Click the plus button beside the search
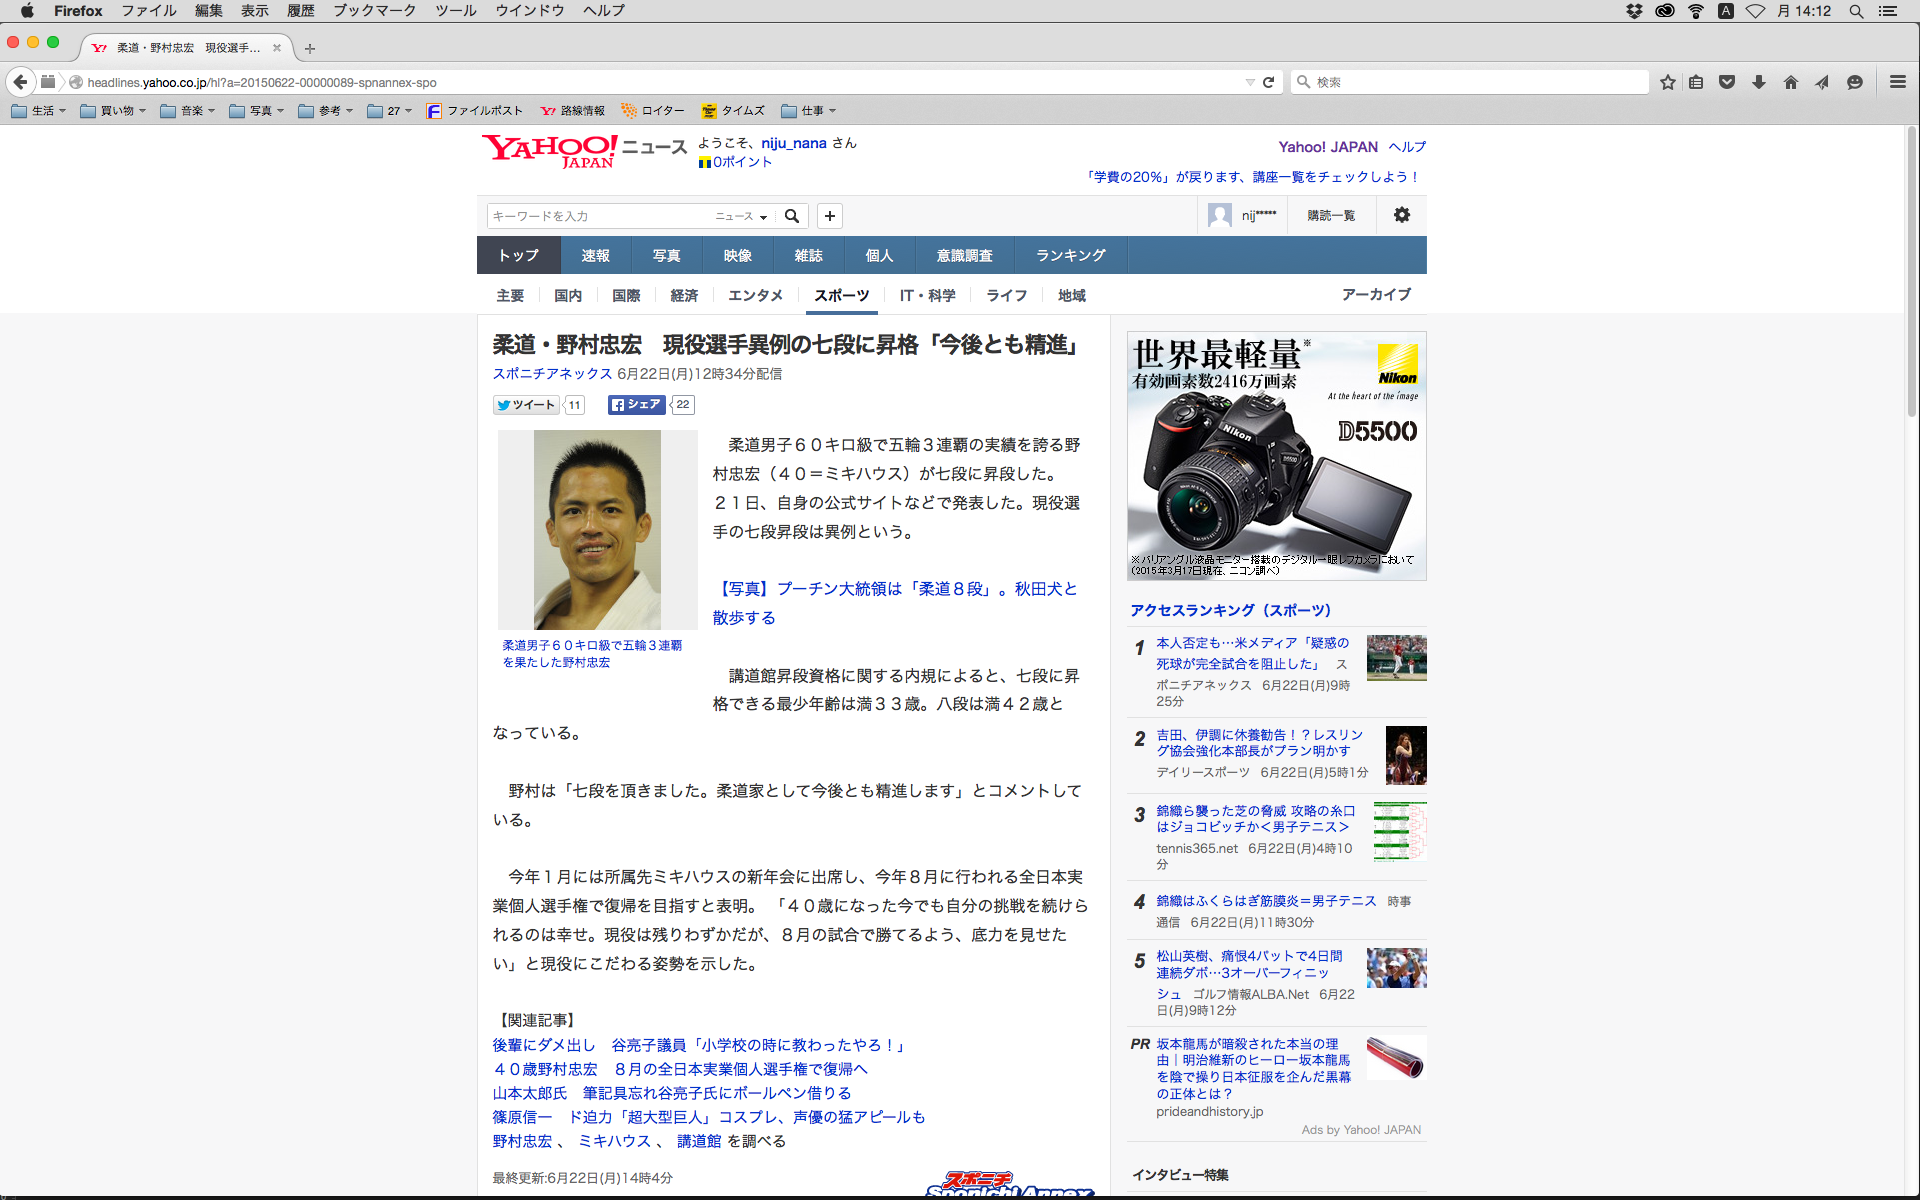Screen dimensions: 1920x1200 [829, 216]
